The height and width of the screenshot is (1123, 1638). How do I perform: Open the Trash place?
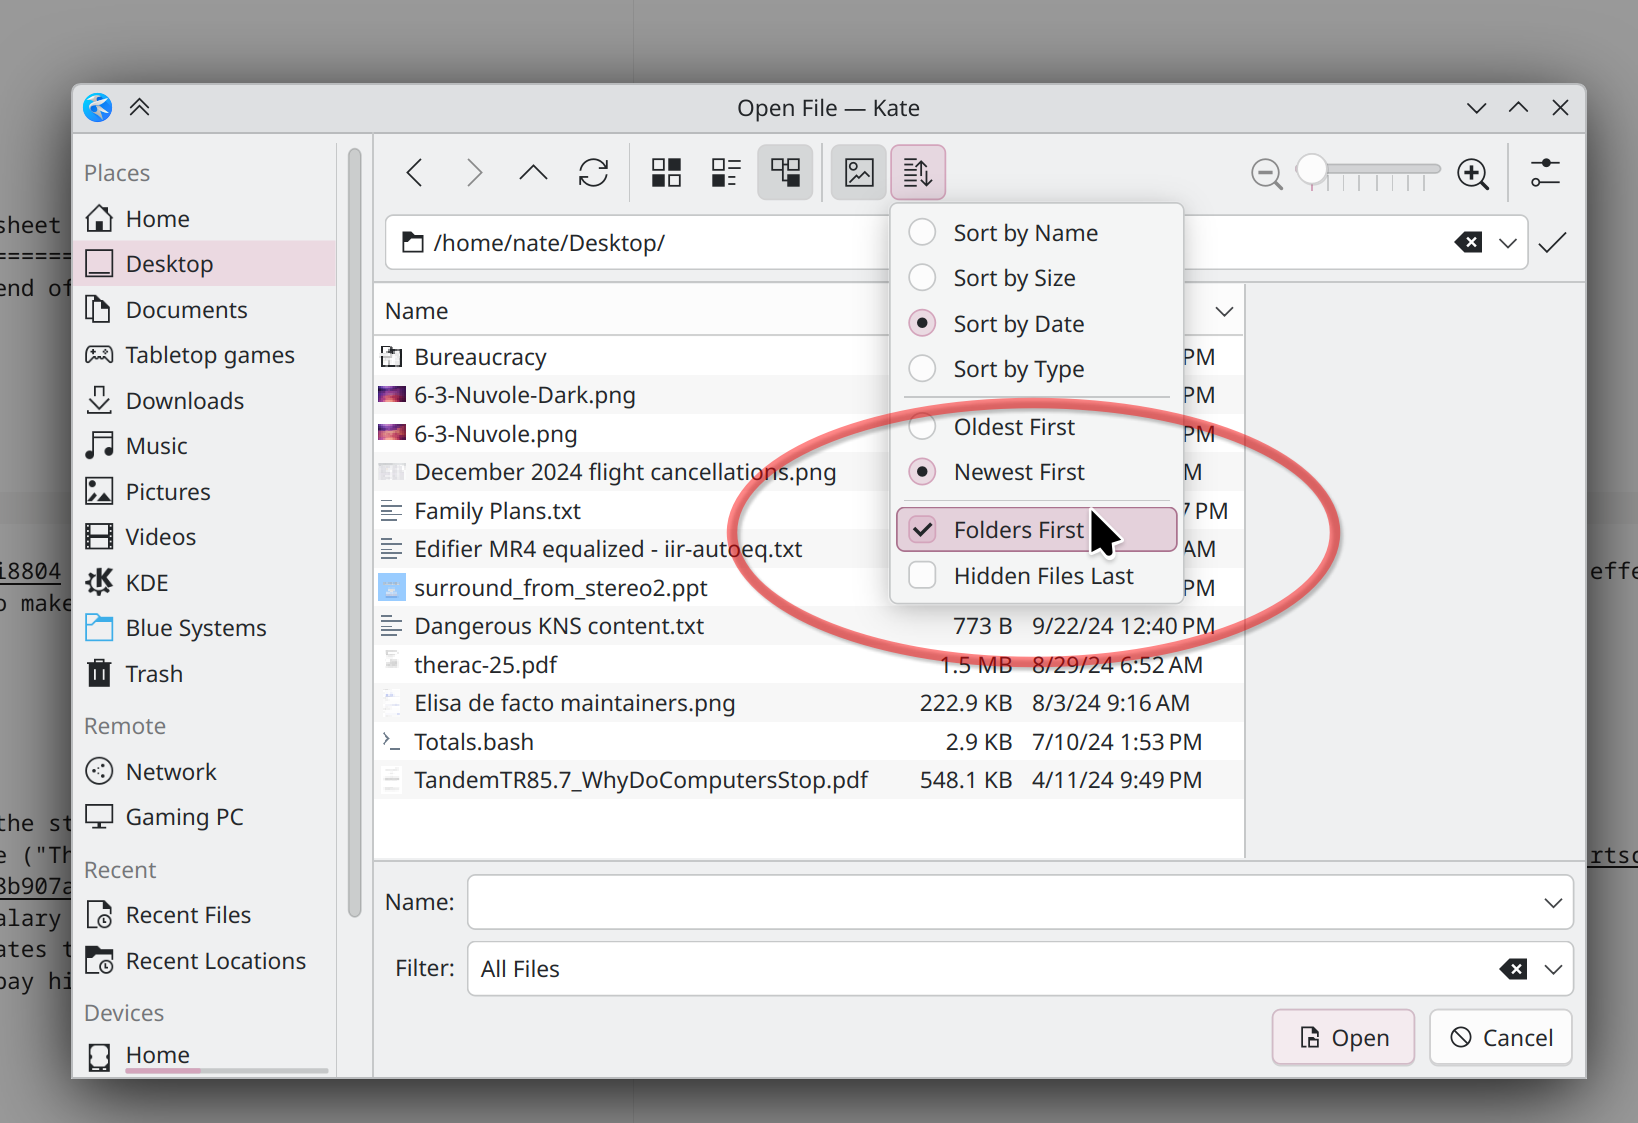[x=205, y=674]
